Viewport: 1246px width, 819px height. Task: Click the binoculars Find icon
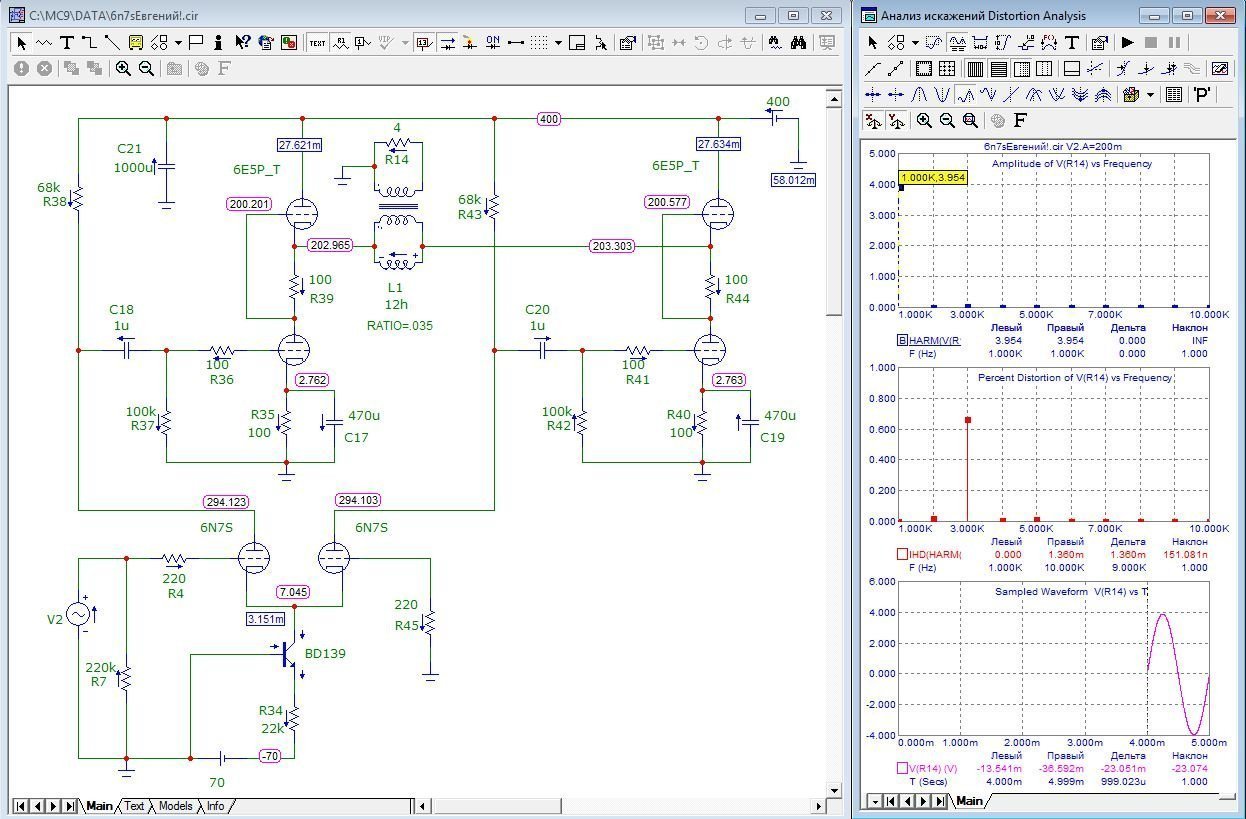click(798, 43)
